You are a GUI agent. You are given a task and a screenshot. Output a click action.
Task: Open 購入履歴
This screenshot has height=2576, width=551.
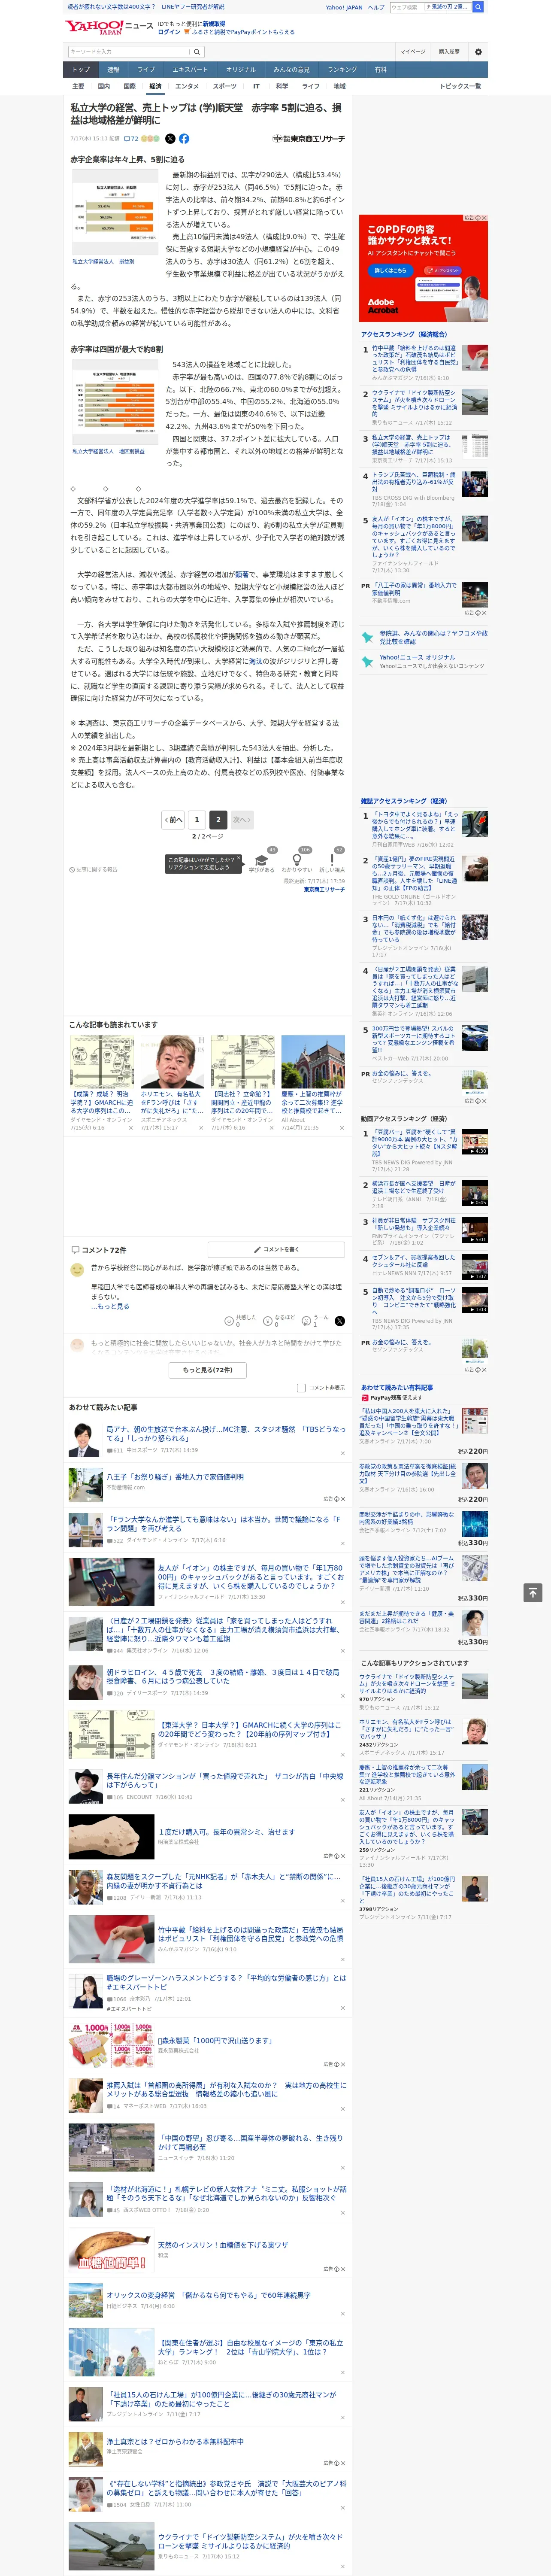[449, 52]
